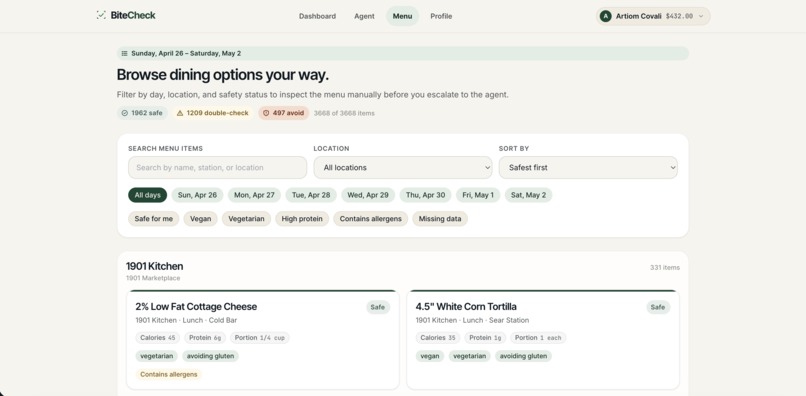The image size is (806, 396).
Task: Click the vegan tag on White Corn Tortilla
Action: click(430, 356)
